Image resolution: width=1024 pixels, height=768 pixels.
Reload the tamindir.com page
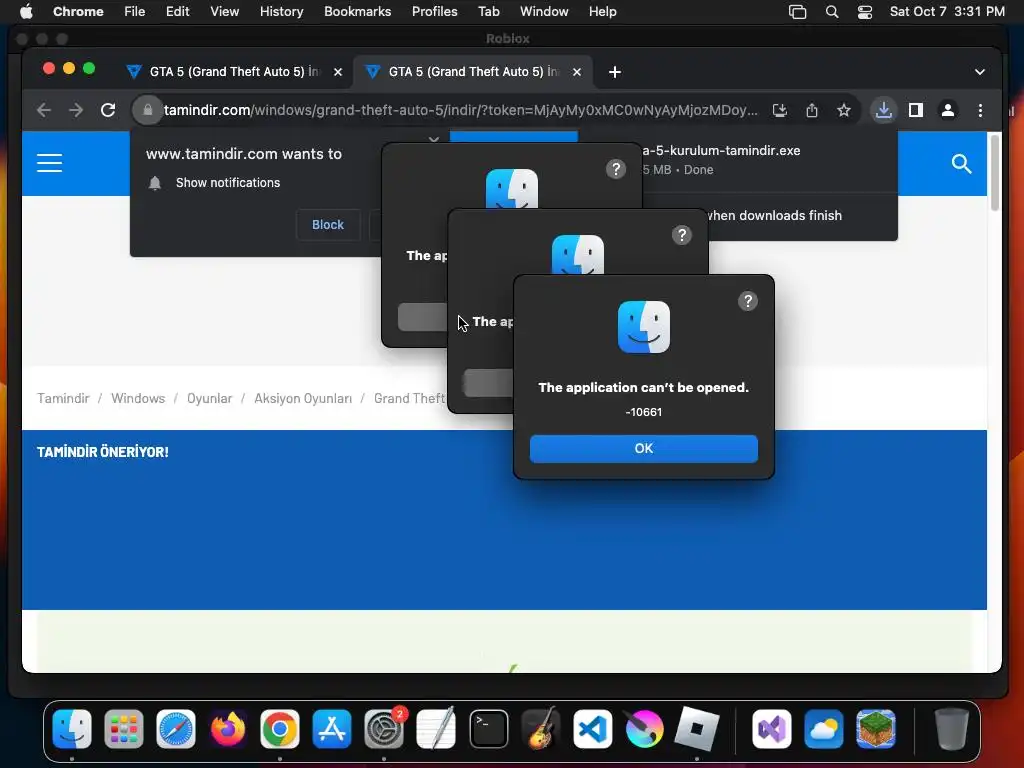click(x=108, y=110)
